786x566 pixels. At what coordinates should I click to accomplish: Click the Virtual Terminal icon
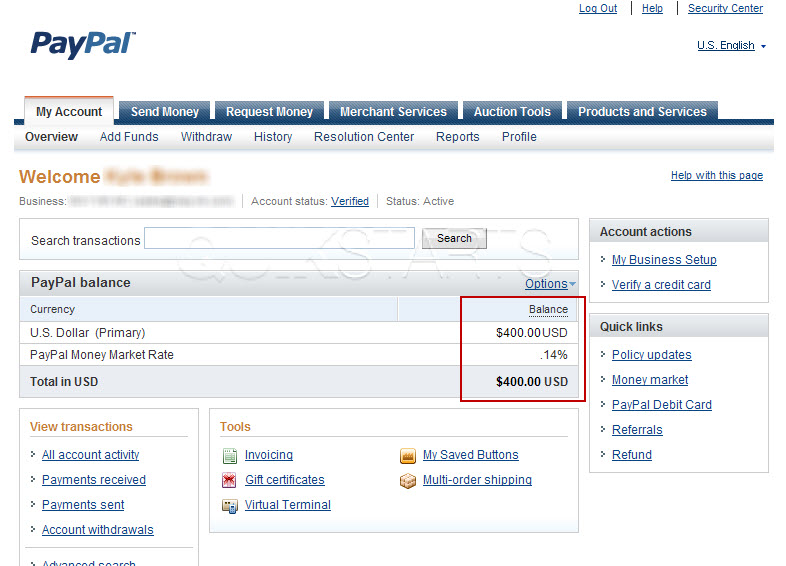(x=230, y=506)
